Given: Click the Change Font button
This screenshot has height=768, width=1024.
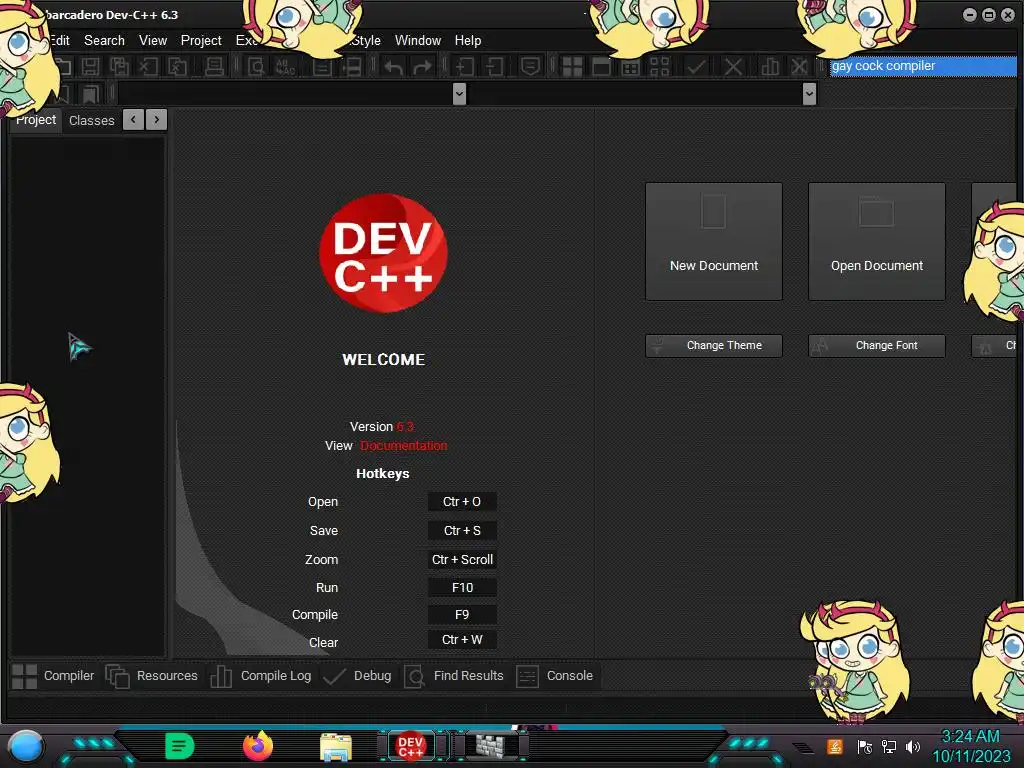Looking at the screenshot, I should [876, 345].
